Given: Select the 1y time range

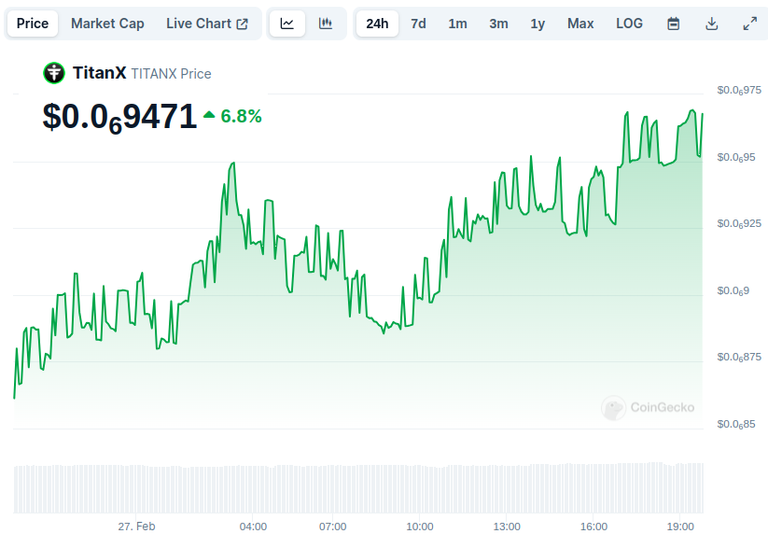Looking at the screenshot, I should pyautogui.click(x=537, y=24).
